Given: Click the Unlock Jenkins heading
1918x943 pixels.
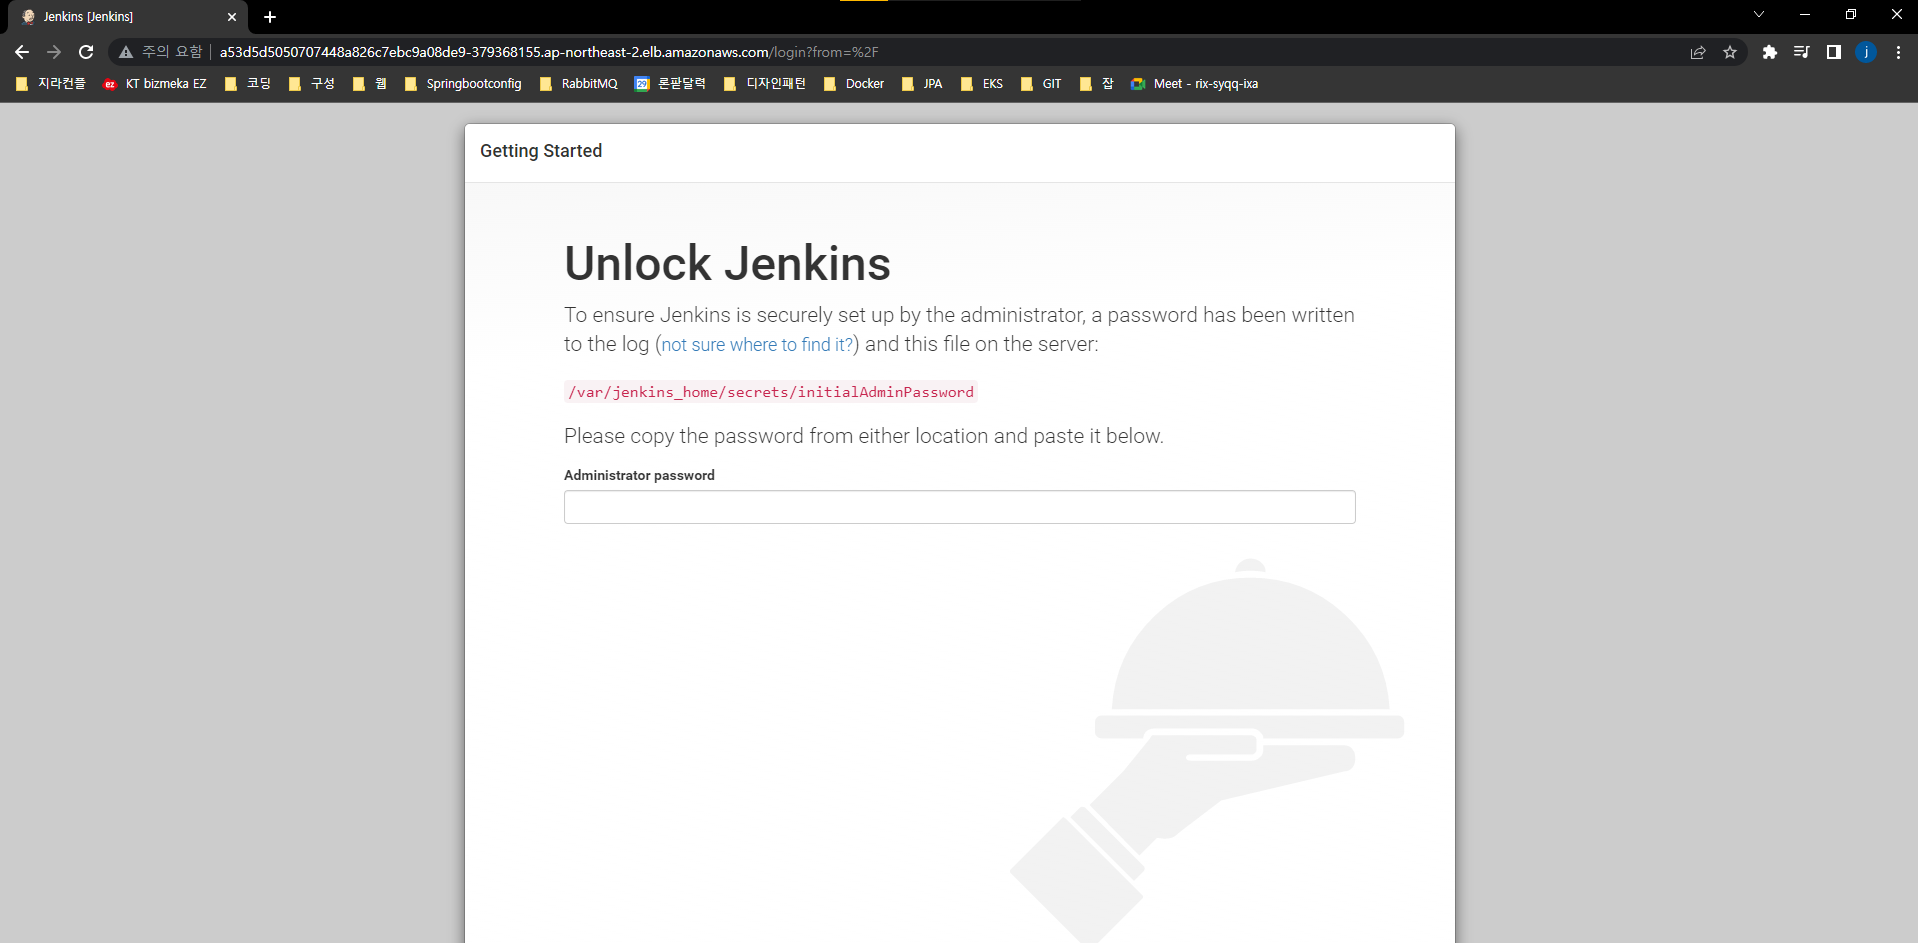Looking at the screenshot, I should click(x=727, y=264).
